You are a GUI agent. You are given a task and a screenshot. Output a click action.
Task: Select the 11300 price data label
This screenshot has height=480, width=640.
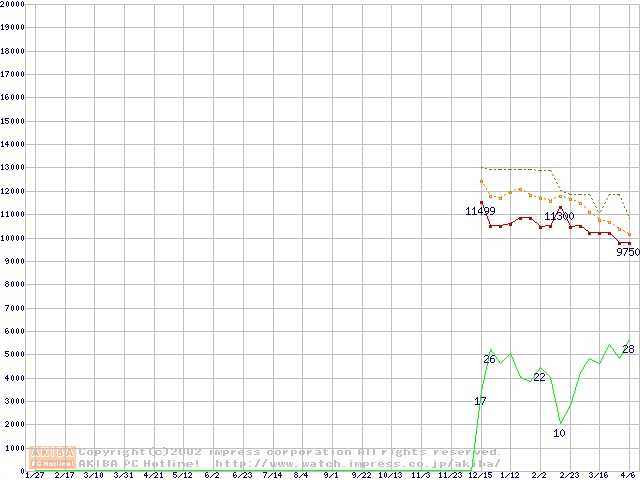point(559,216)
